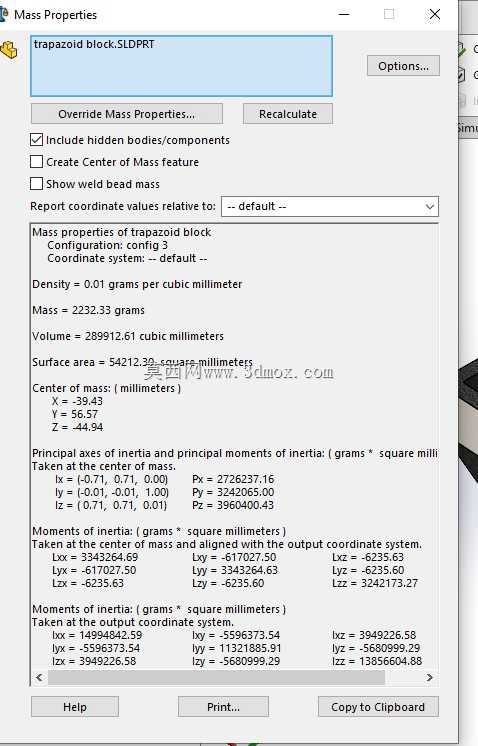Click Lxx = 3343264.69 value

pos(95,557)
